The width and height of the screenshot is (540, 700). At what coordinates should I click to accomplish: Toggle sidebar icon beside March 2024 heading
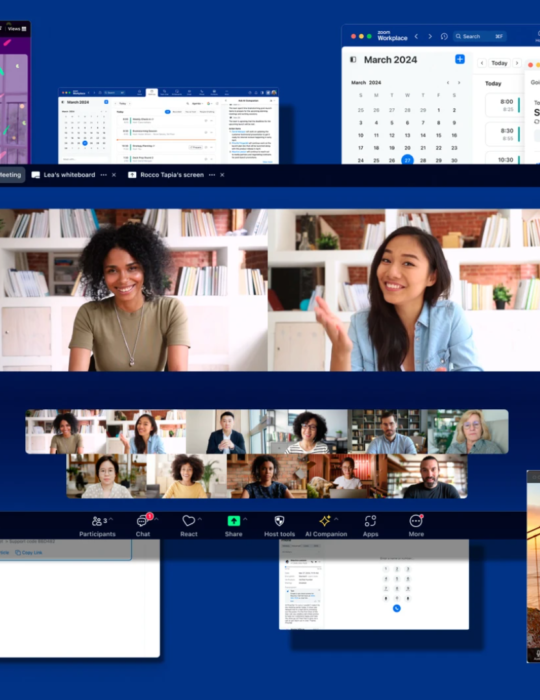coord(353,59)
